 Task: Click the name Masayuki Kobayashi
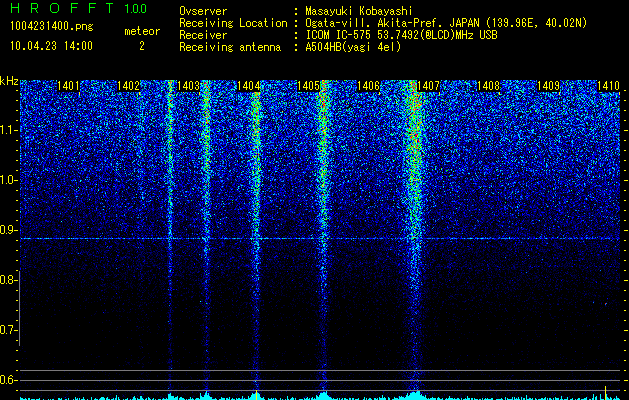coord(359,12)
